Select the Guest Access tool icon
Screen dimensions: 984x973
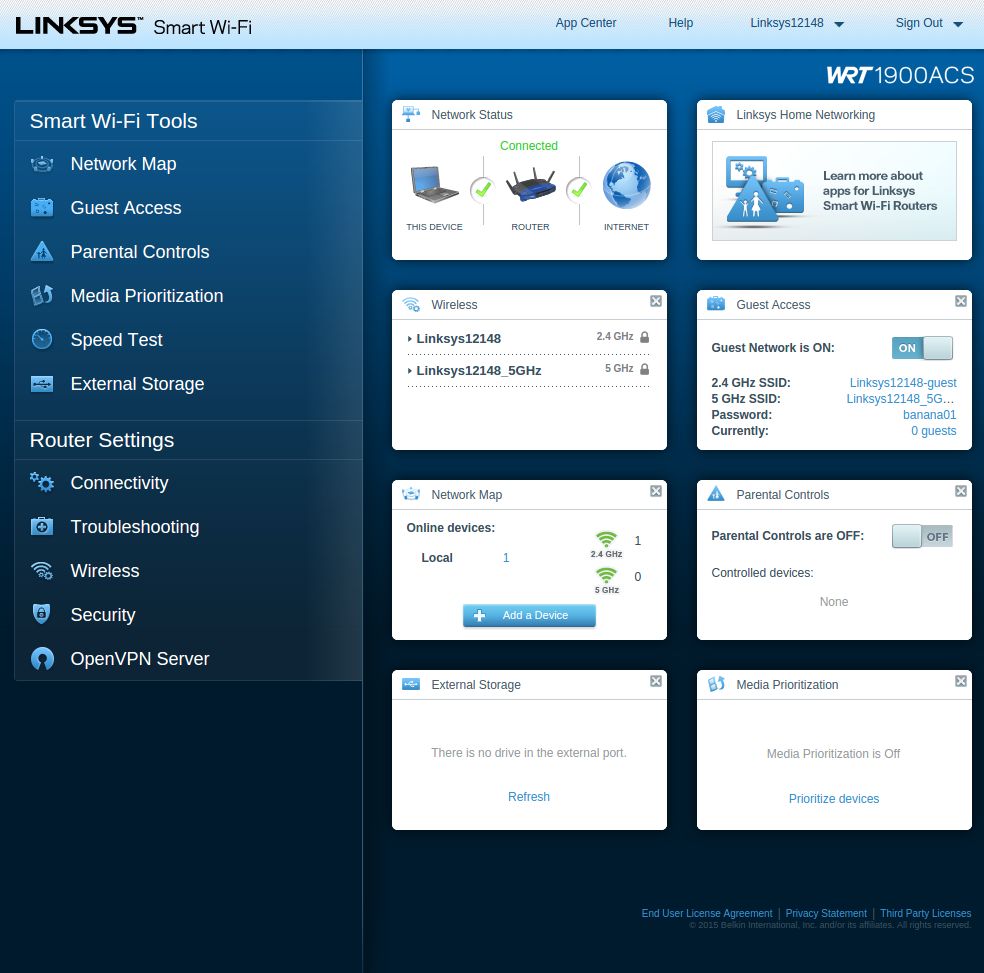coord(41,208)
